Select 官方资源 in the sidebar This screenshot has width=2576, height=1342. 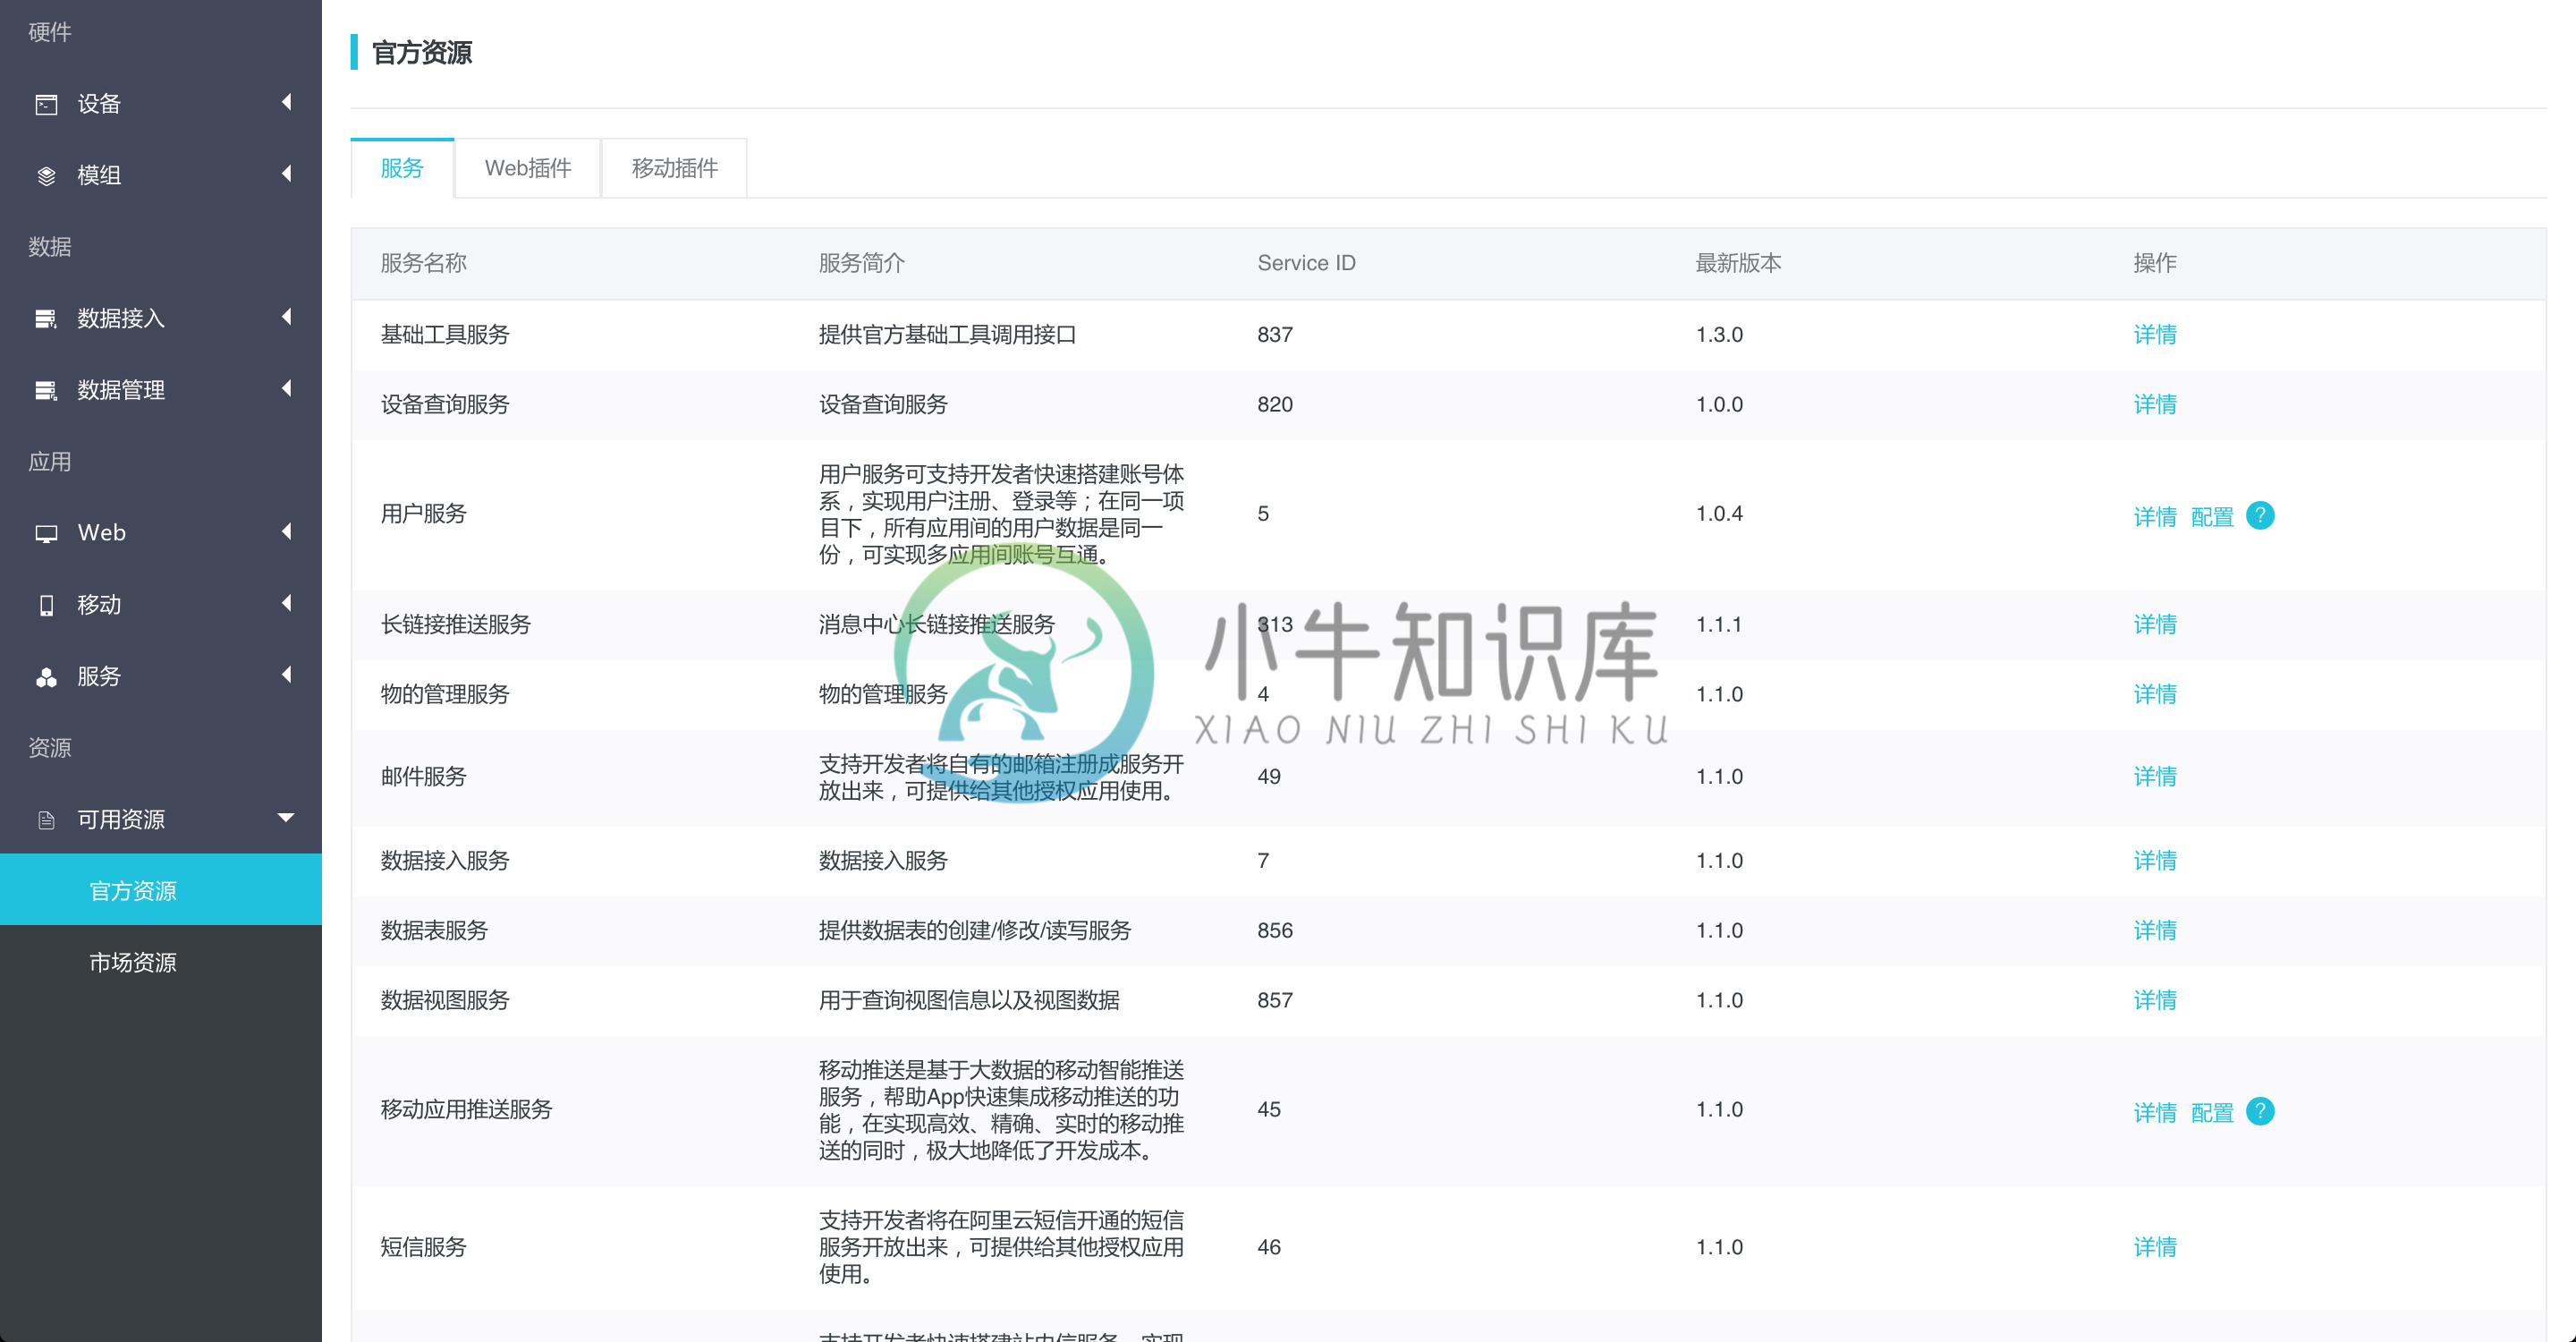point(161,890)
